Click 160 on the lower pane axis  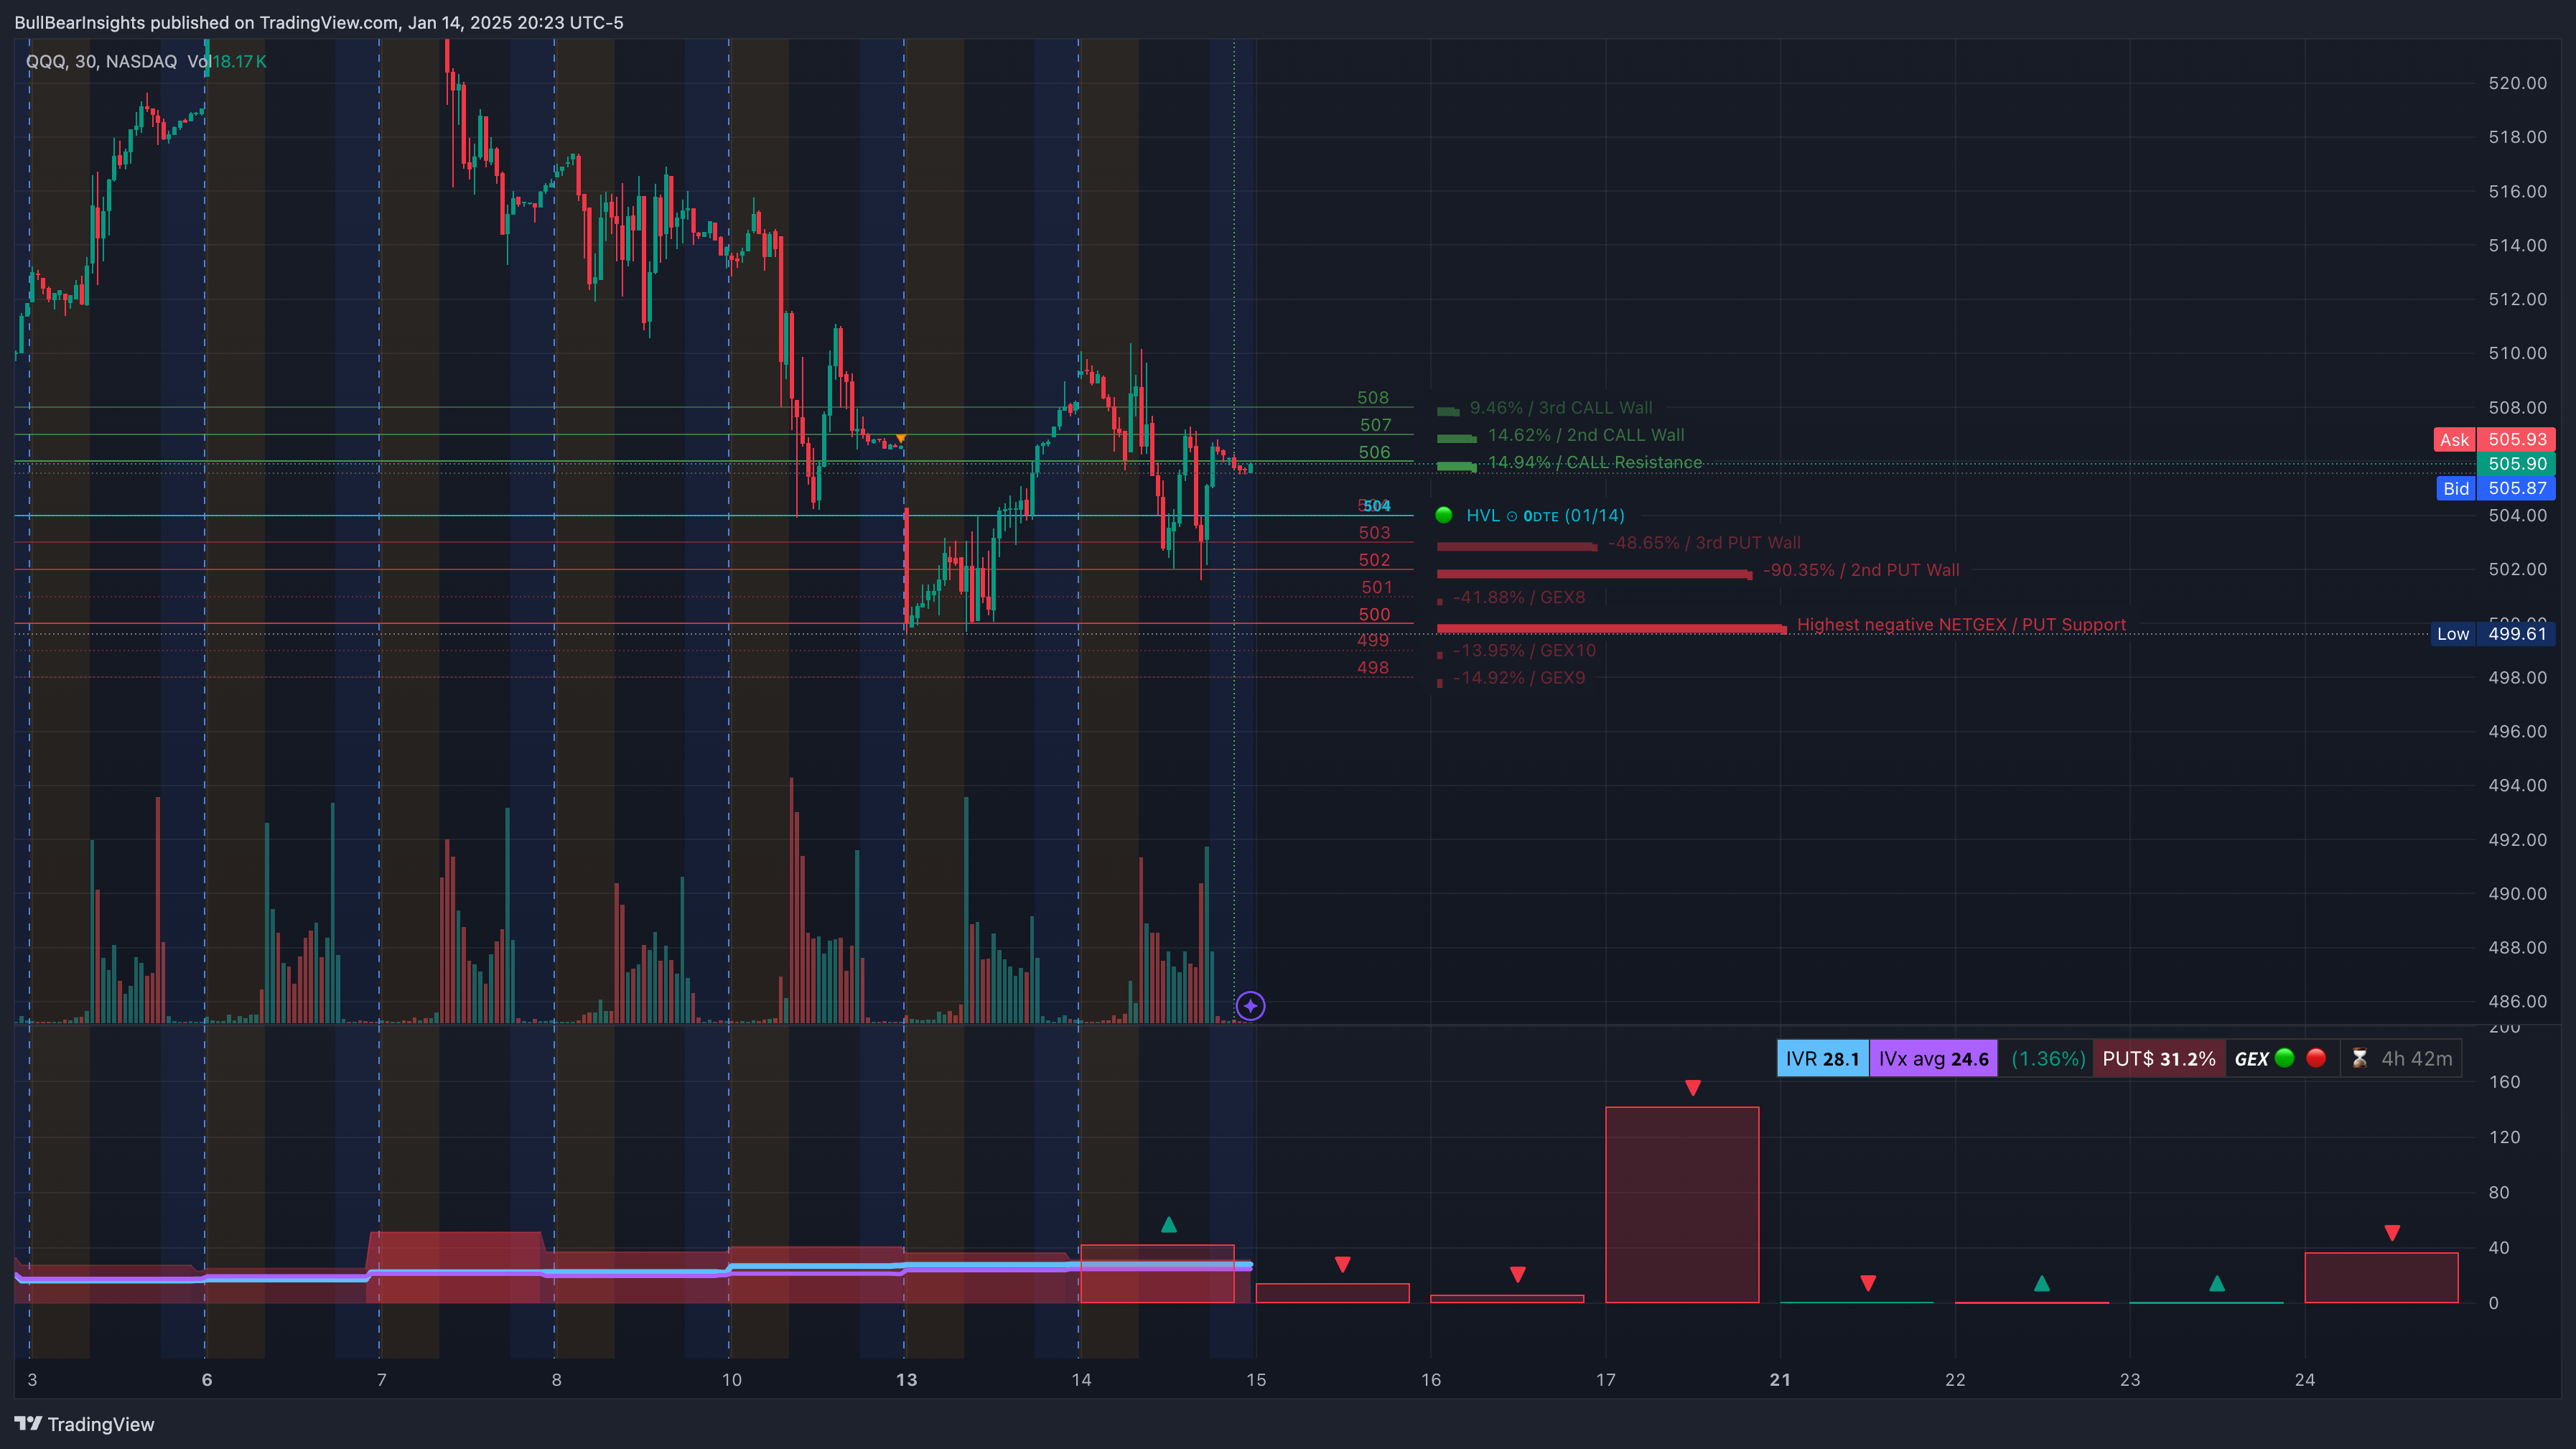pyautogui.click(x=2504, y=1082)
